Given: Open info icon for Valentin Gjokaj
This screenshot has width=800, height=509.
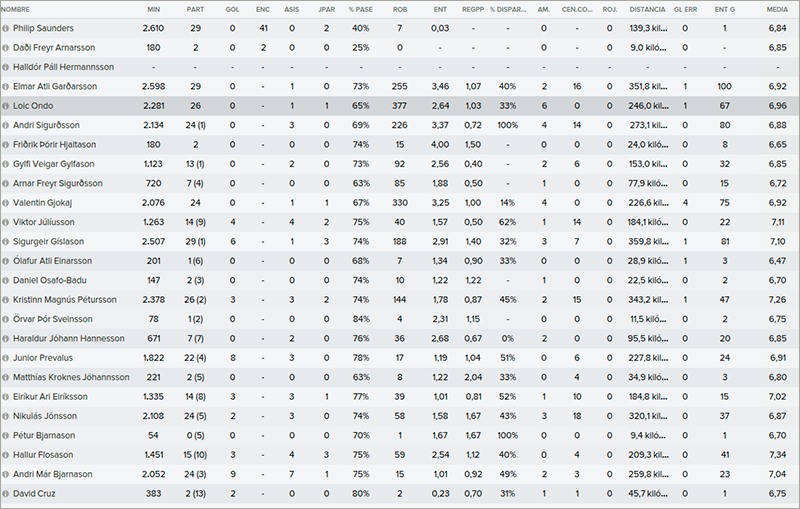Looking at the screenshot, I should pos(6,203).
